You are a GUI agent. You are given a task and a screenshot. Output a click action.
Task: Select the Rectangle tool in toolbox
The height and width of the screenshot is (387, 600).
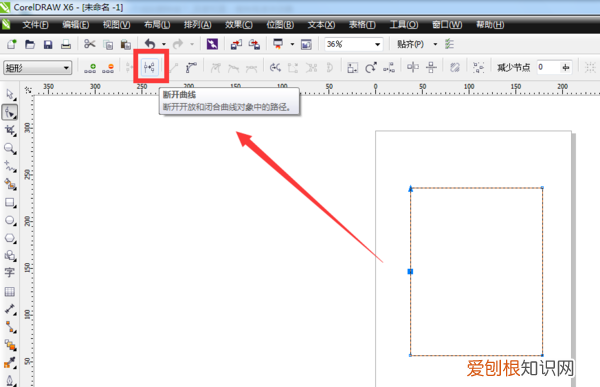click(x=10, y=202)
